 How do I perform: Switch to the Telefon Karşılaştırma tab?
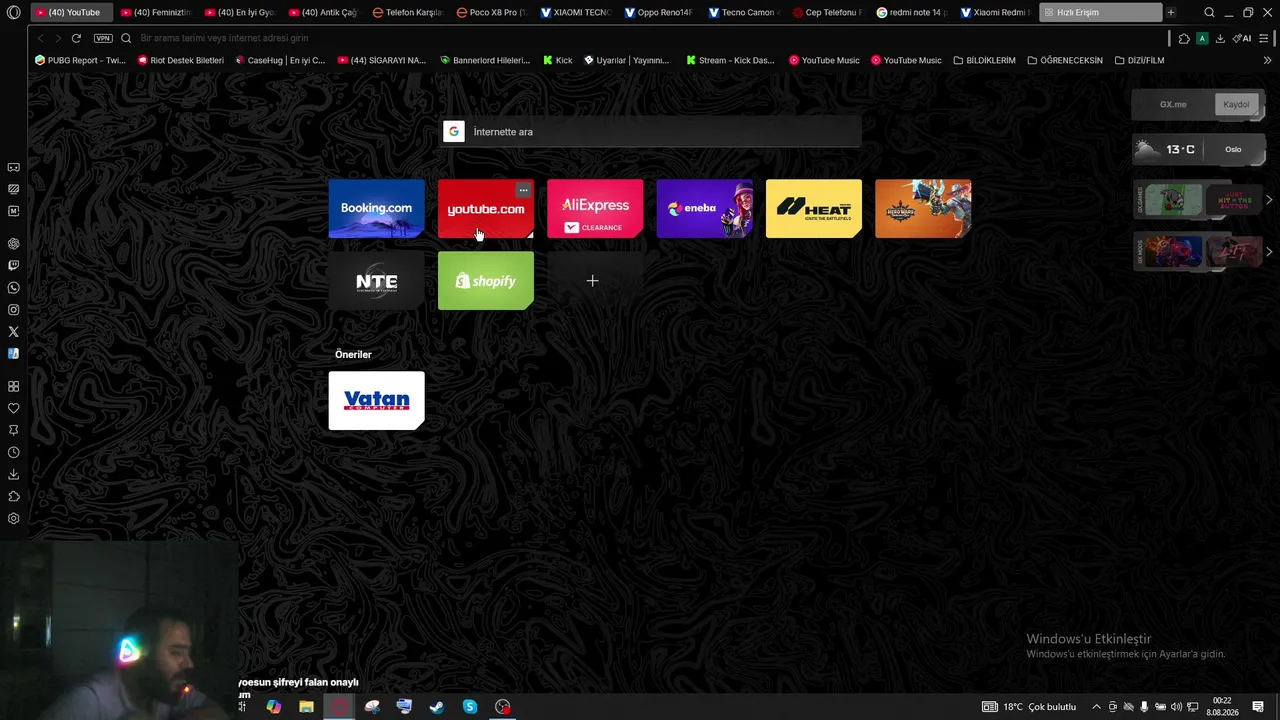(x=407, y=13)
